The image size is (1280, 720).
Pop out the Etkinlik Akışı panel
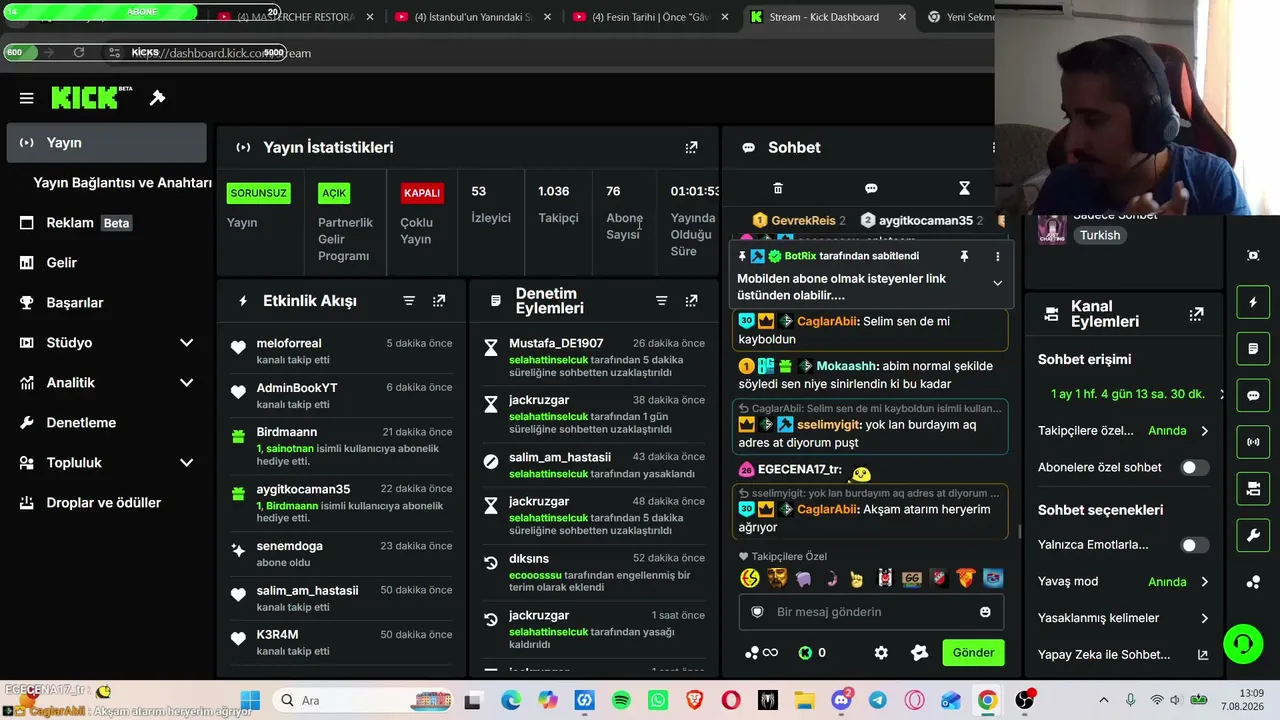pyautogui.click(x=439, y=301)
